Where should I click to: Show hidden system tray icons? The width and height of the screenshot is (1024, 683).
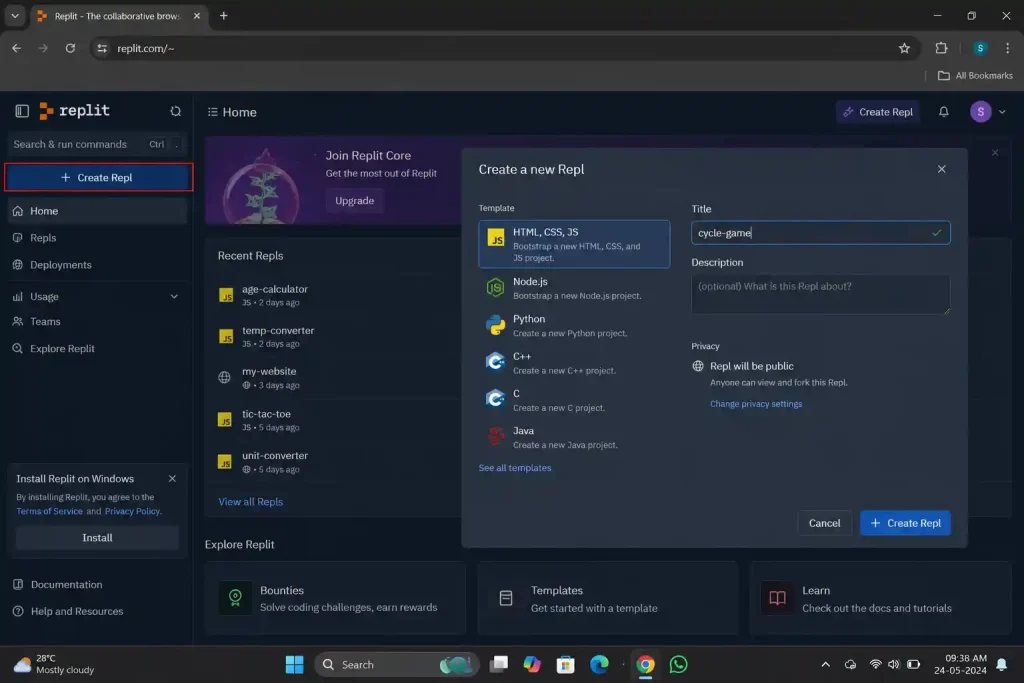(x=825, y=665)
